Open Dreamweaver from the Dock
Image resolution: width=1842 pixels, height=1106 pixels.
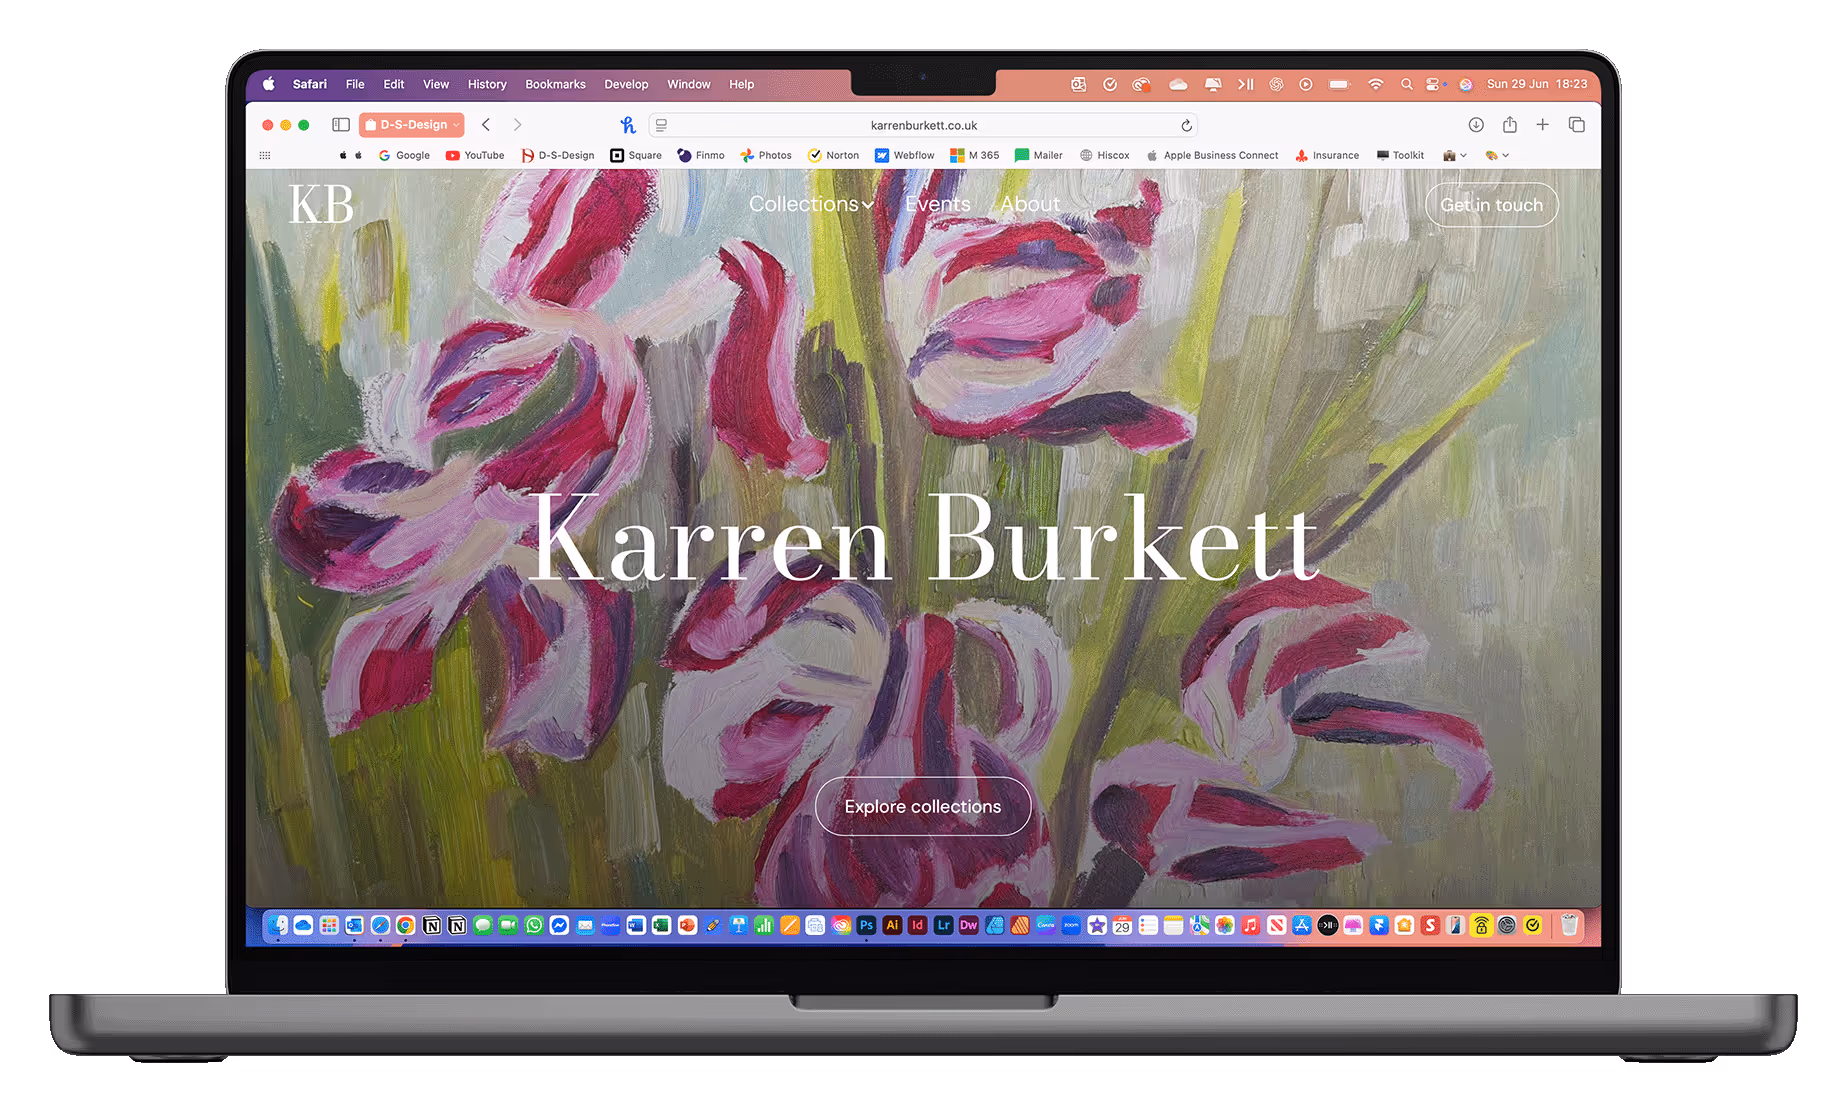click(969, 925)
